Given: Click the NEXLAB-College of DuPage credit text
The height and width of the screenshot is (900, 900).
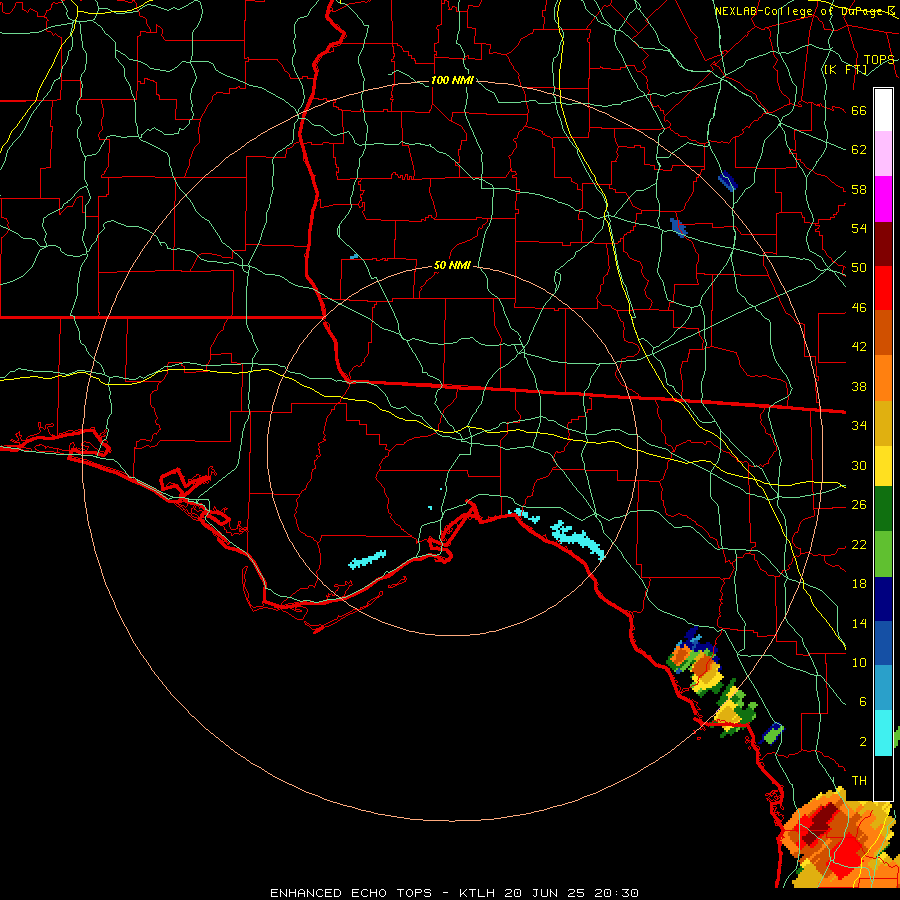Looking at the screenshot, I should point(805,11).
